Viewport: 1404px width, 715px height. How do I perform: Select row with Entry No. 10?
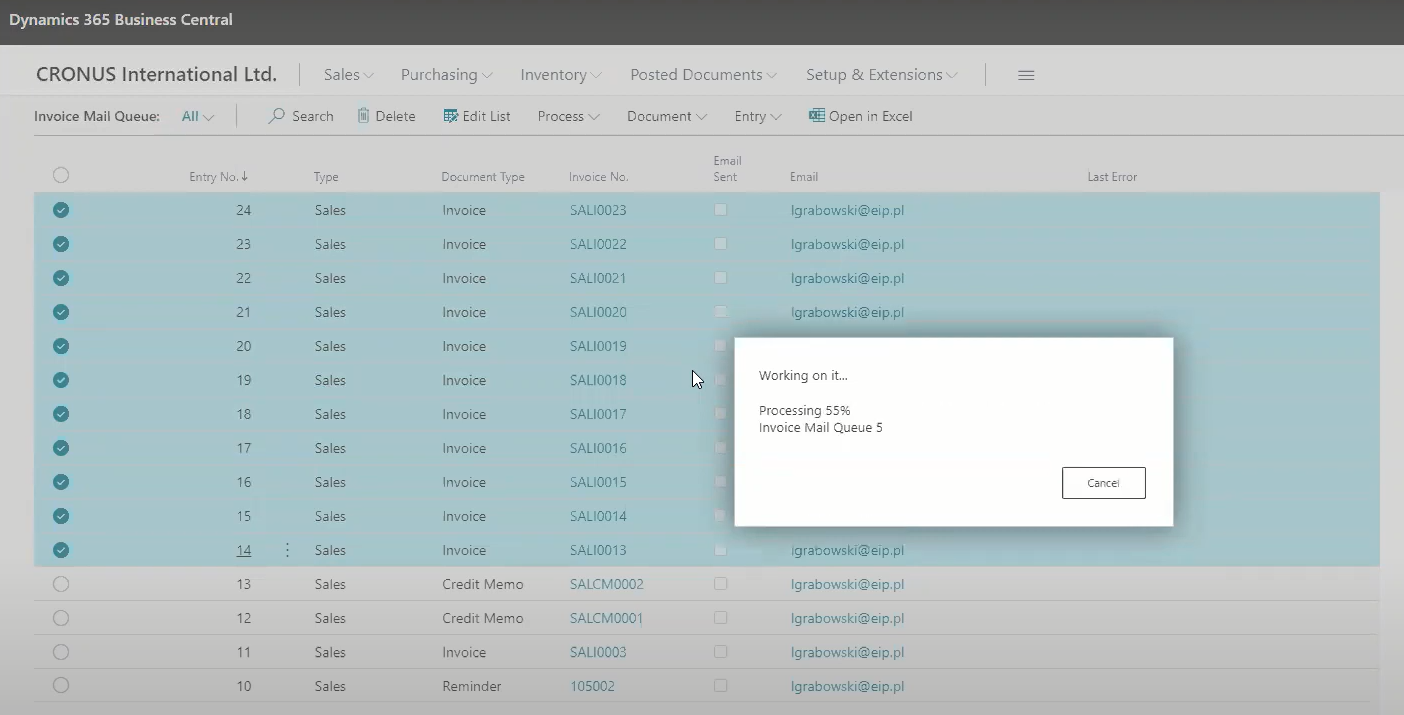point(61,686)
